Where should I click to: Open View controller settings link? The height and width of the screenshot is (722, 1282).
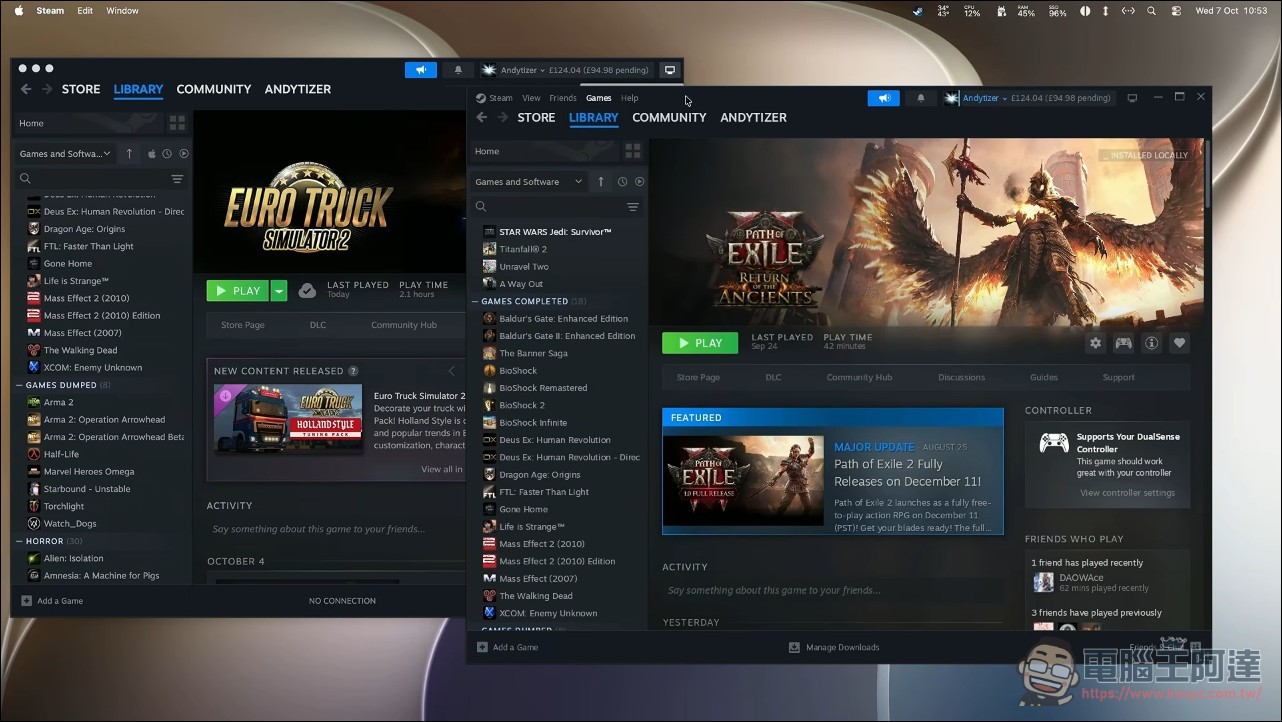1127,493
